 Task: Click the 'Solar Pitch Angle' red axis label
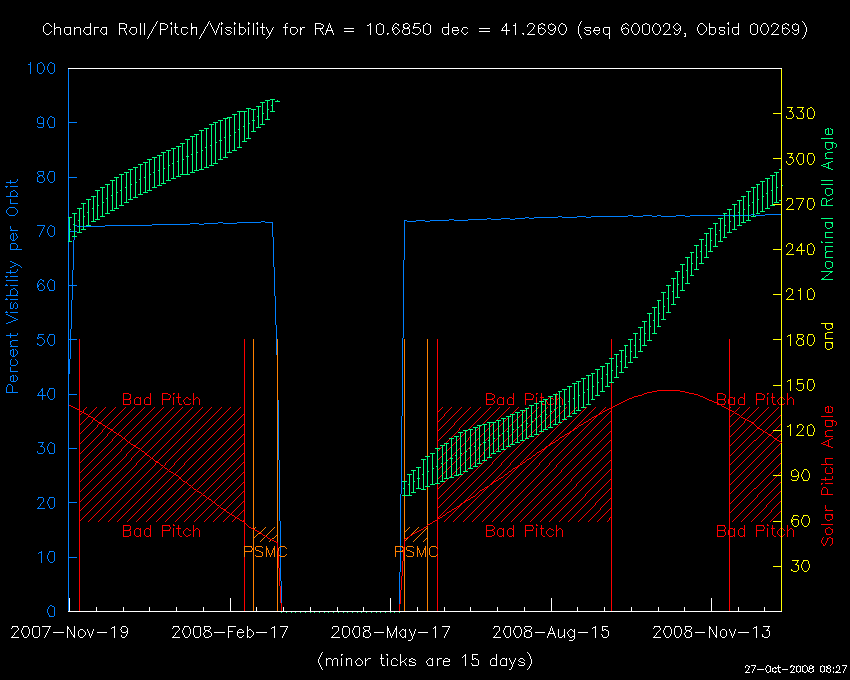(827, 476)
